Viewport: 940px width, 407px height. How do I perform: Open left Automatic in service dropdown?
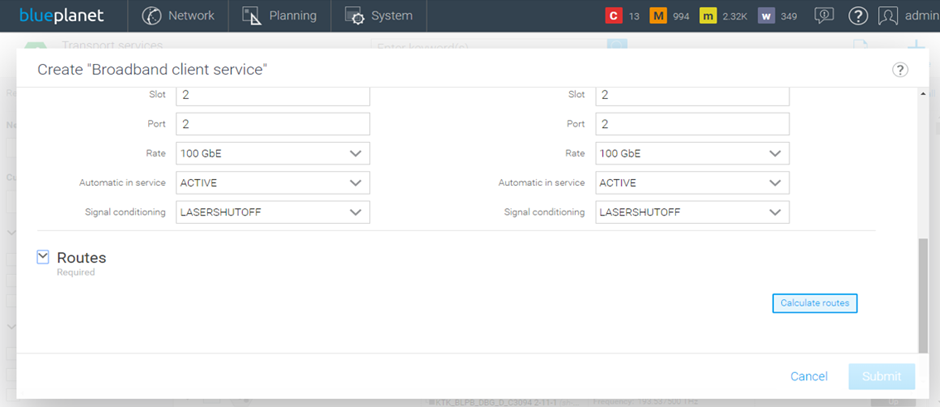pyautogui.click(x=273, y=183)
